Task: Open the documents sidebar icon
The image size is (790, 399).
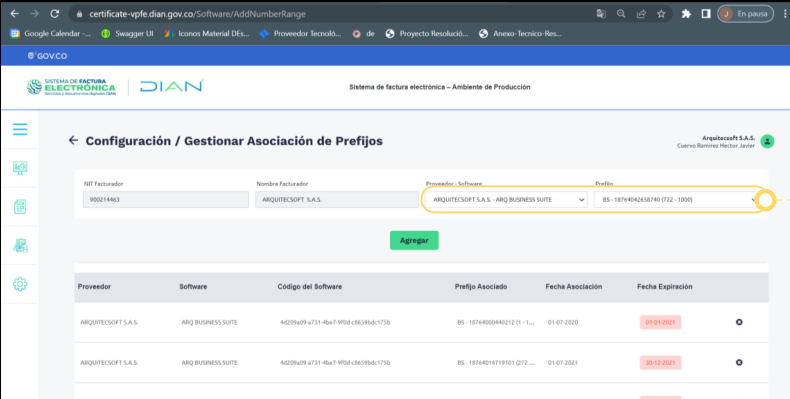Action: (x=20, y=207)
